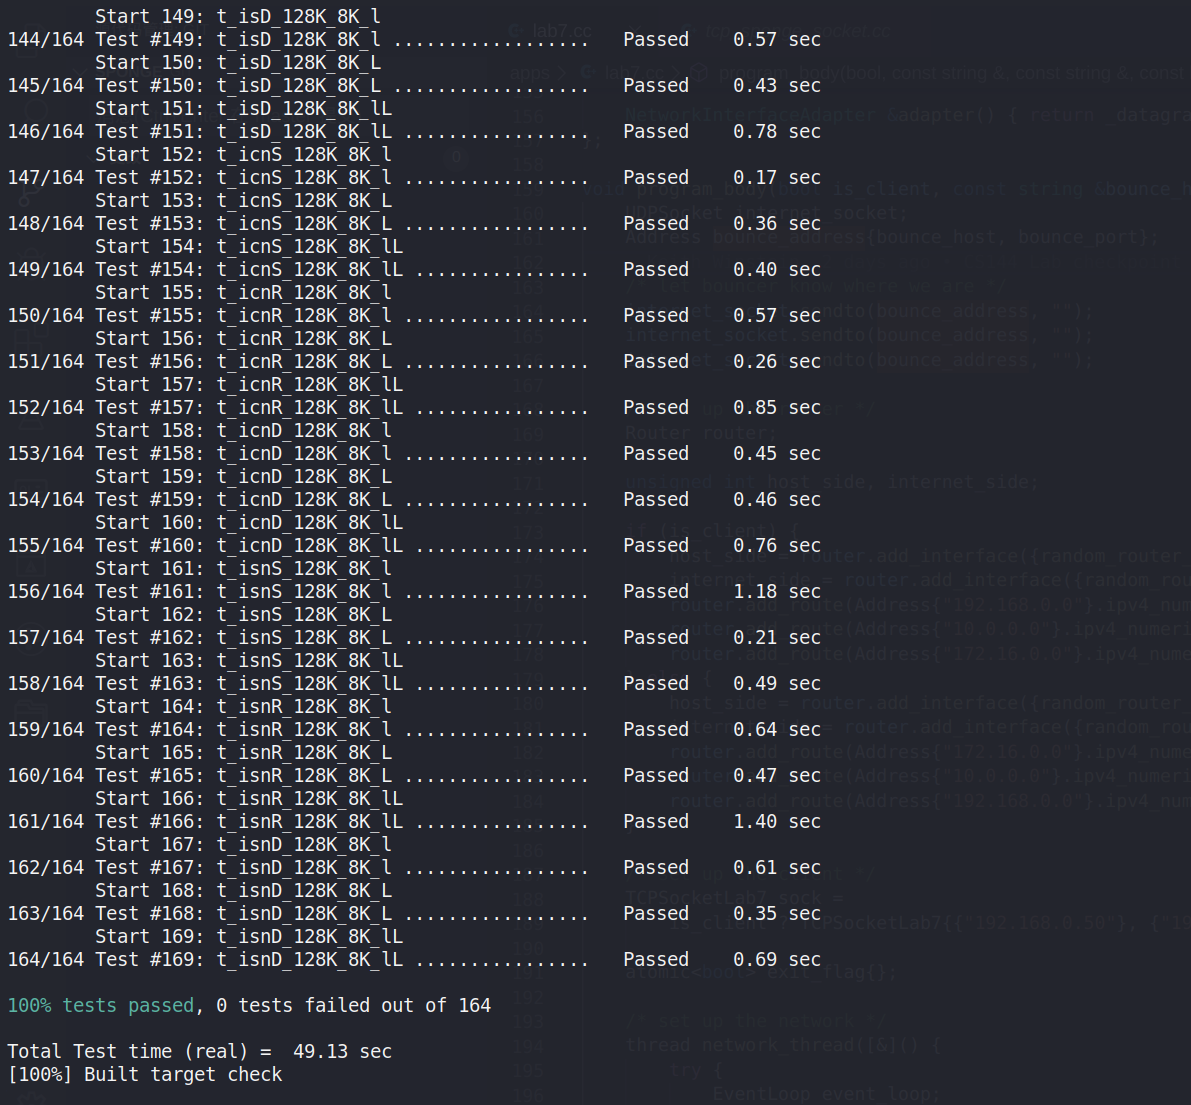This screenshot has height=1105, width=1191.
Task: Click the green '100% tests passed' text
Action: [100, 1006]
